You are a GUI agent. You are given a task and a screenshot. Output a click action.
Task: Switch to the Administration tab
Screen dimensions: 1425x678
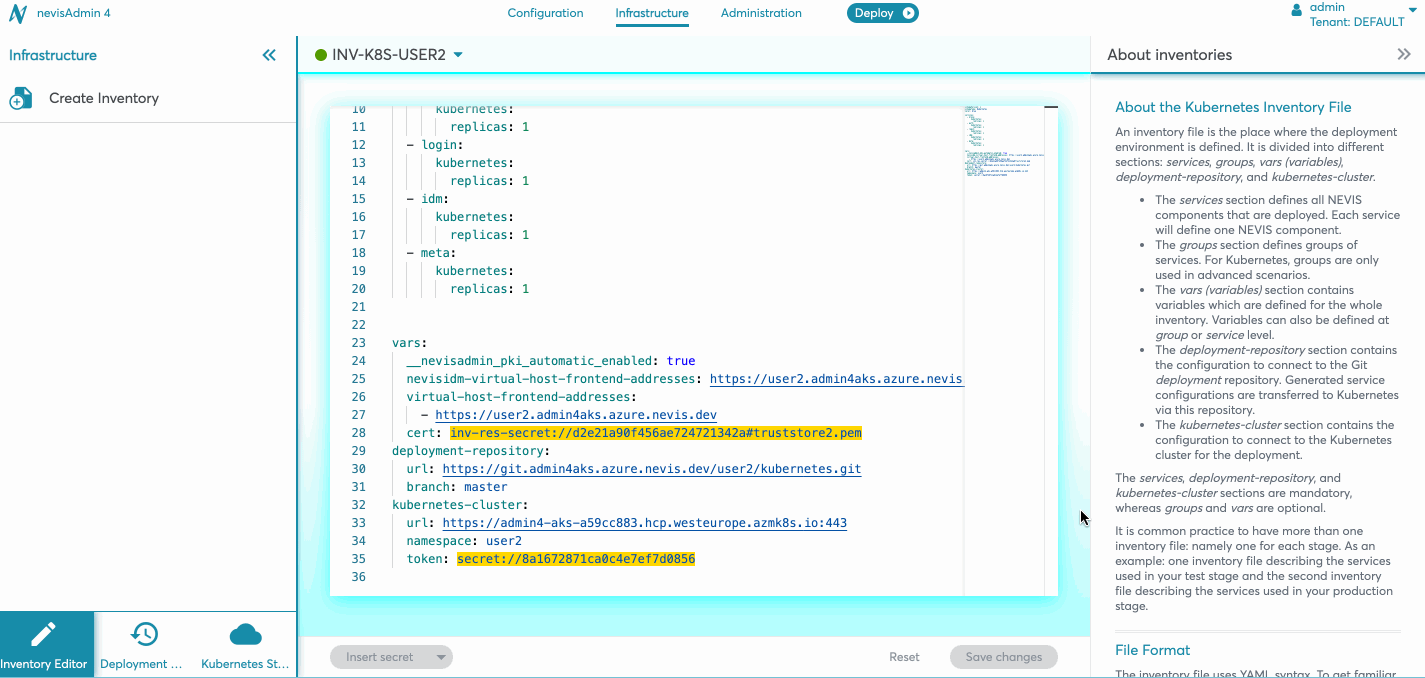761,13
